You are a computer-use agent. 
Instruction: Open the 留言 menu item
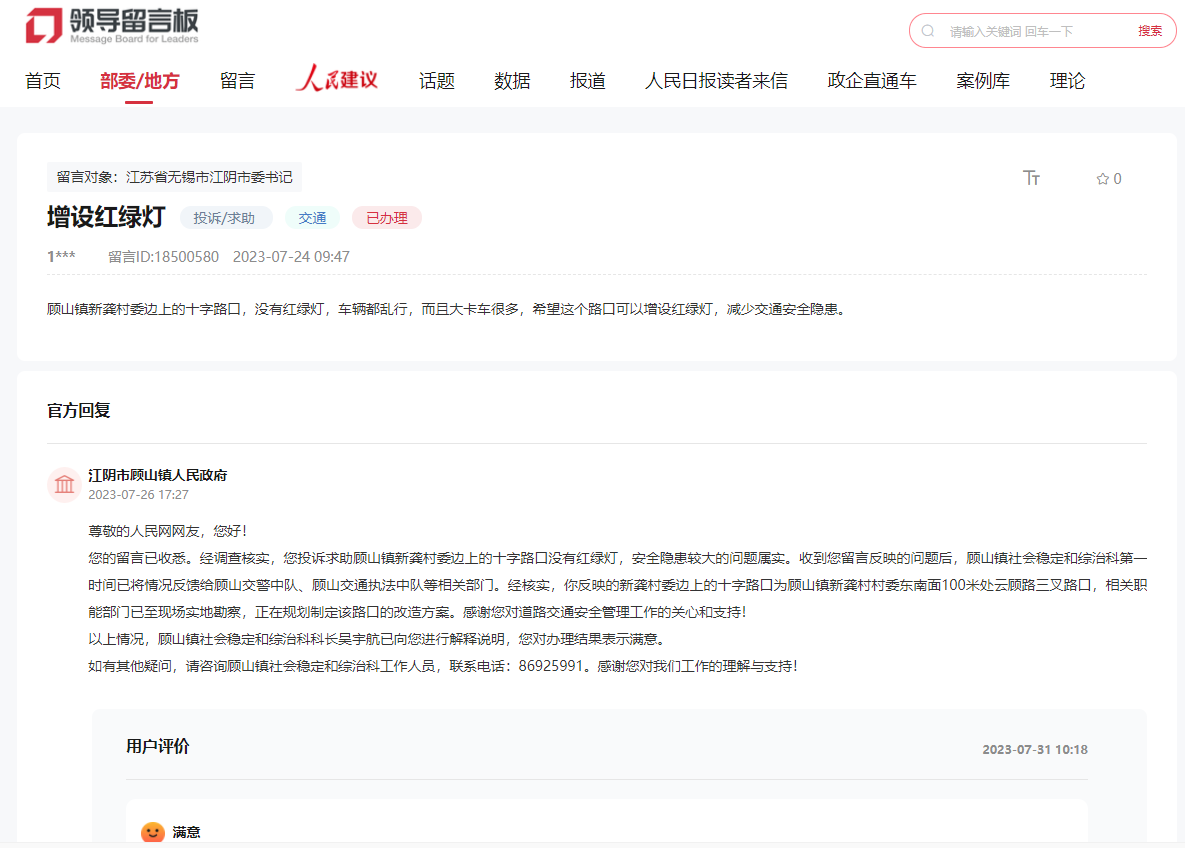237,81
